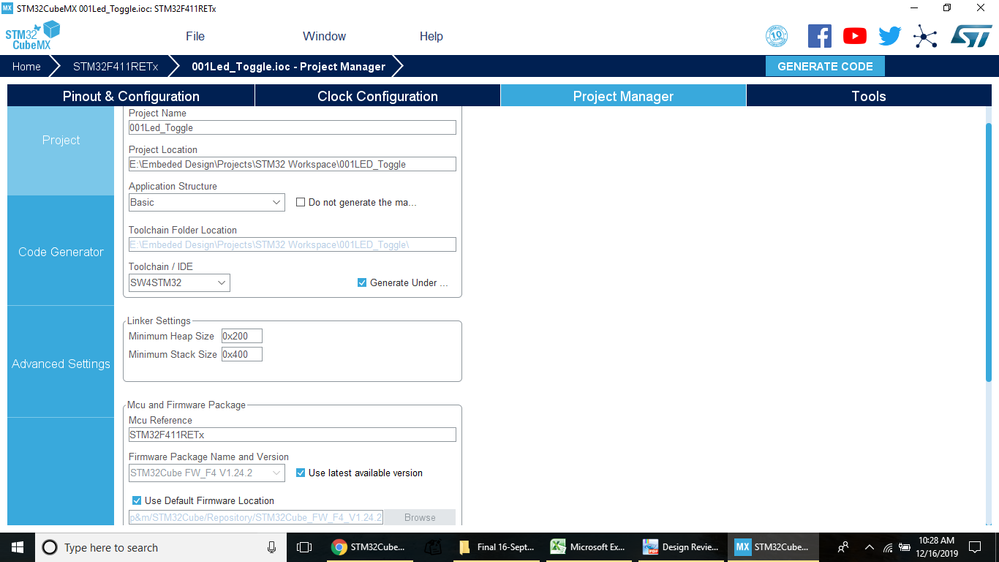
Task: Switch to the Clock Configuration tab
Action: click(378, 96)
